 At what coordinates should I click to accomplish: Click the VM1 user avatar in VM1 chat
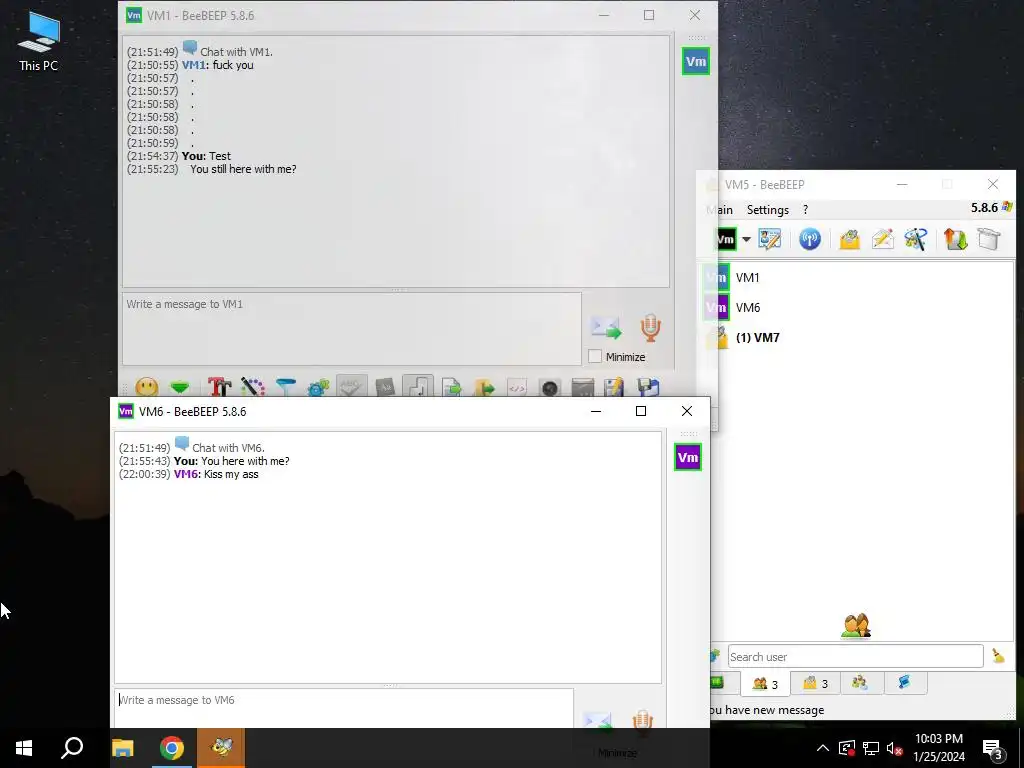coord(696,61)
